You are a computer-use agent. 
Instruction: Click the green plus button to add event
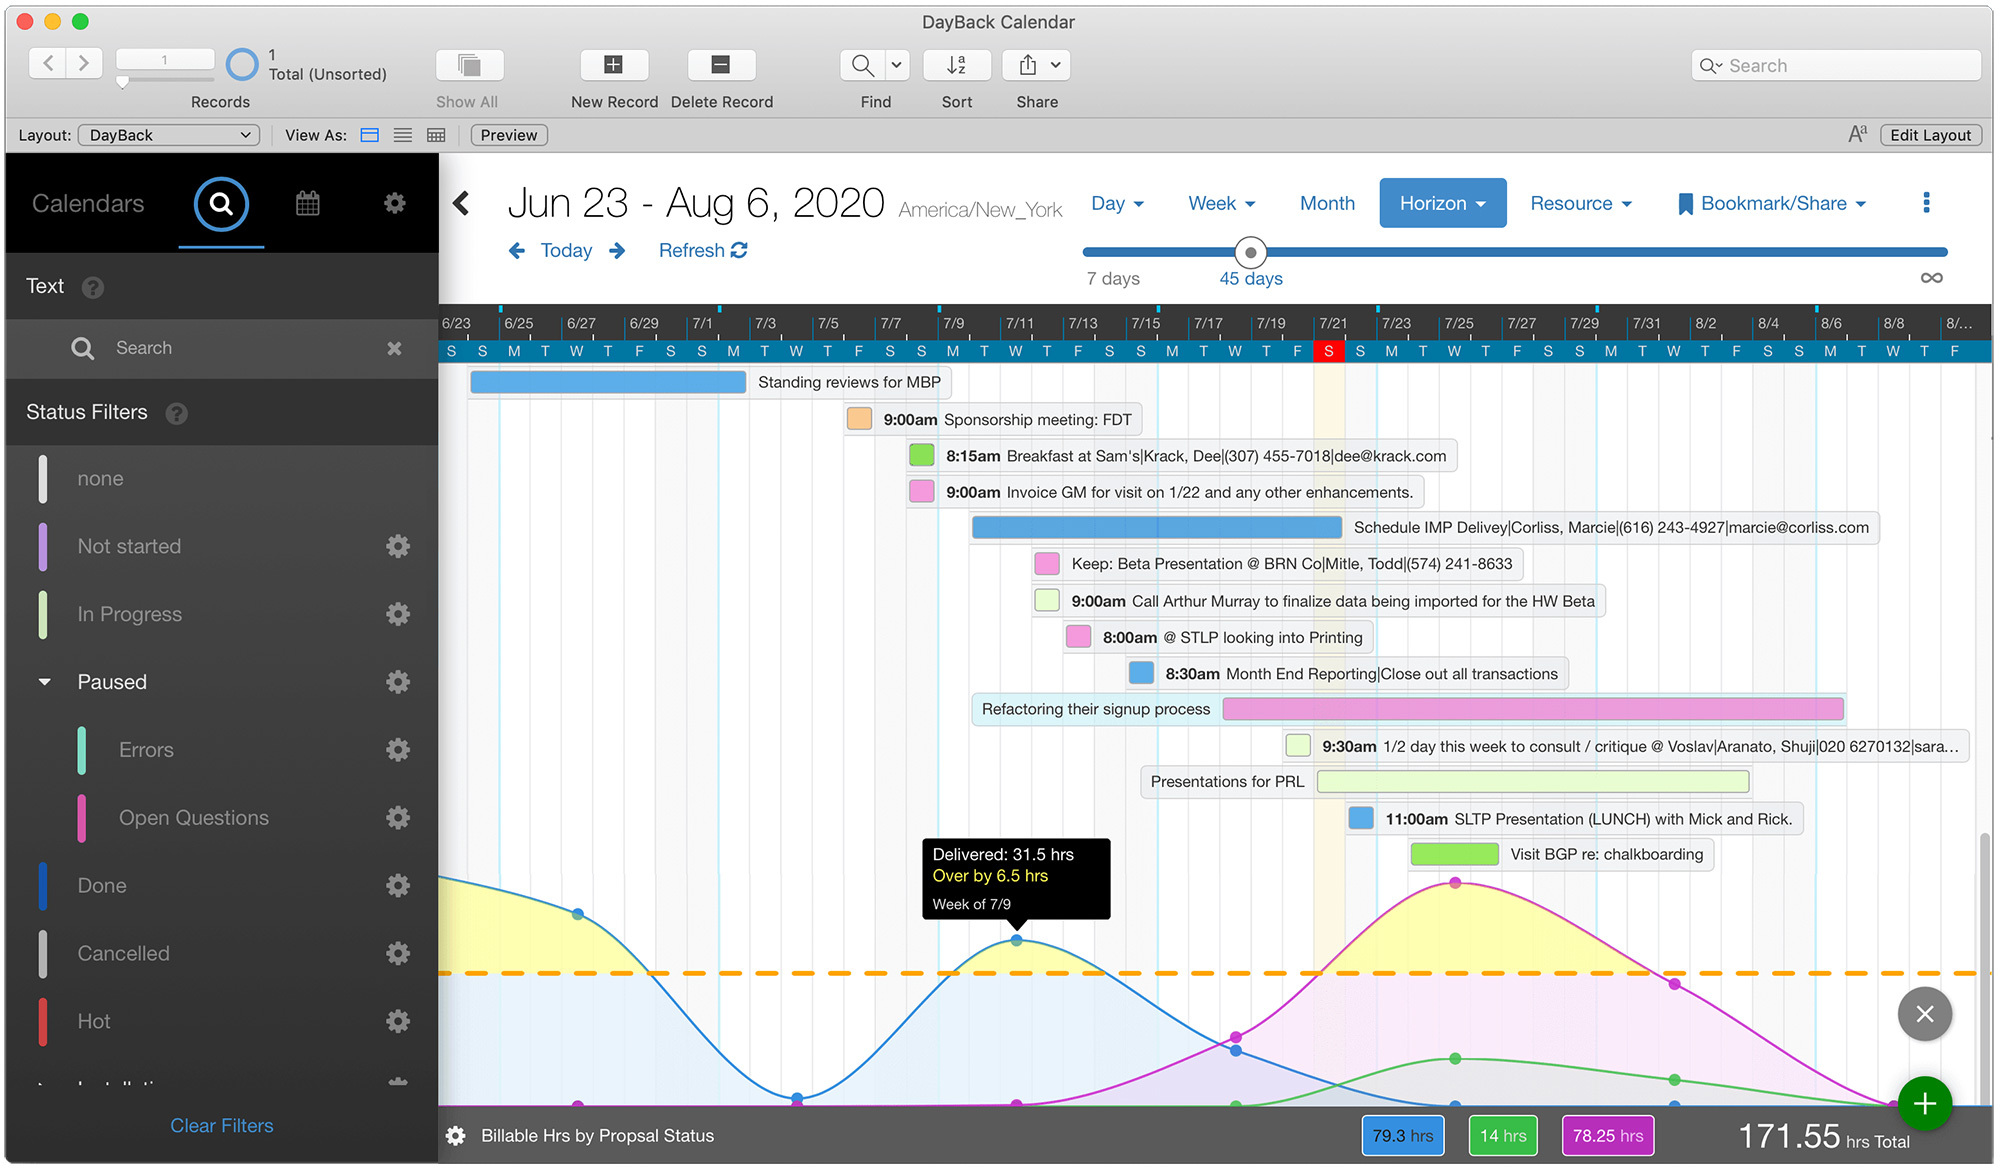coord(1923,1103)
